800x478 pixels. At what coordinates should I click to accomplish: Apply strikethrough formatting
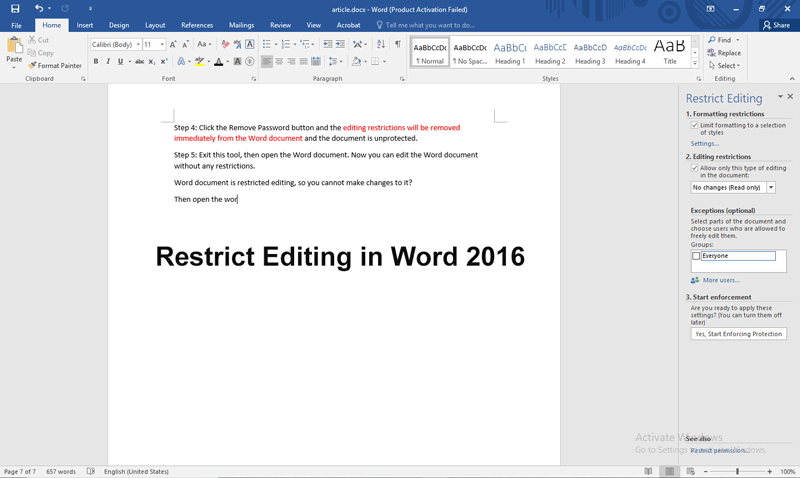click(x=139, y=61)
